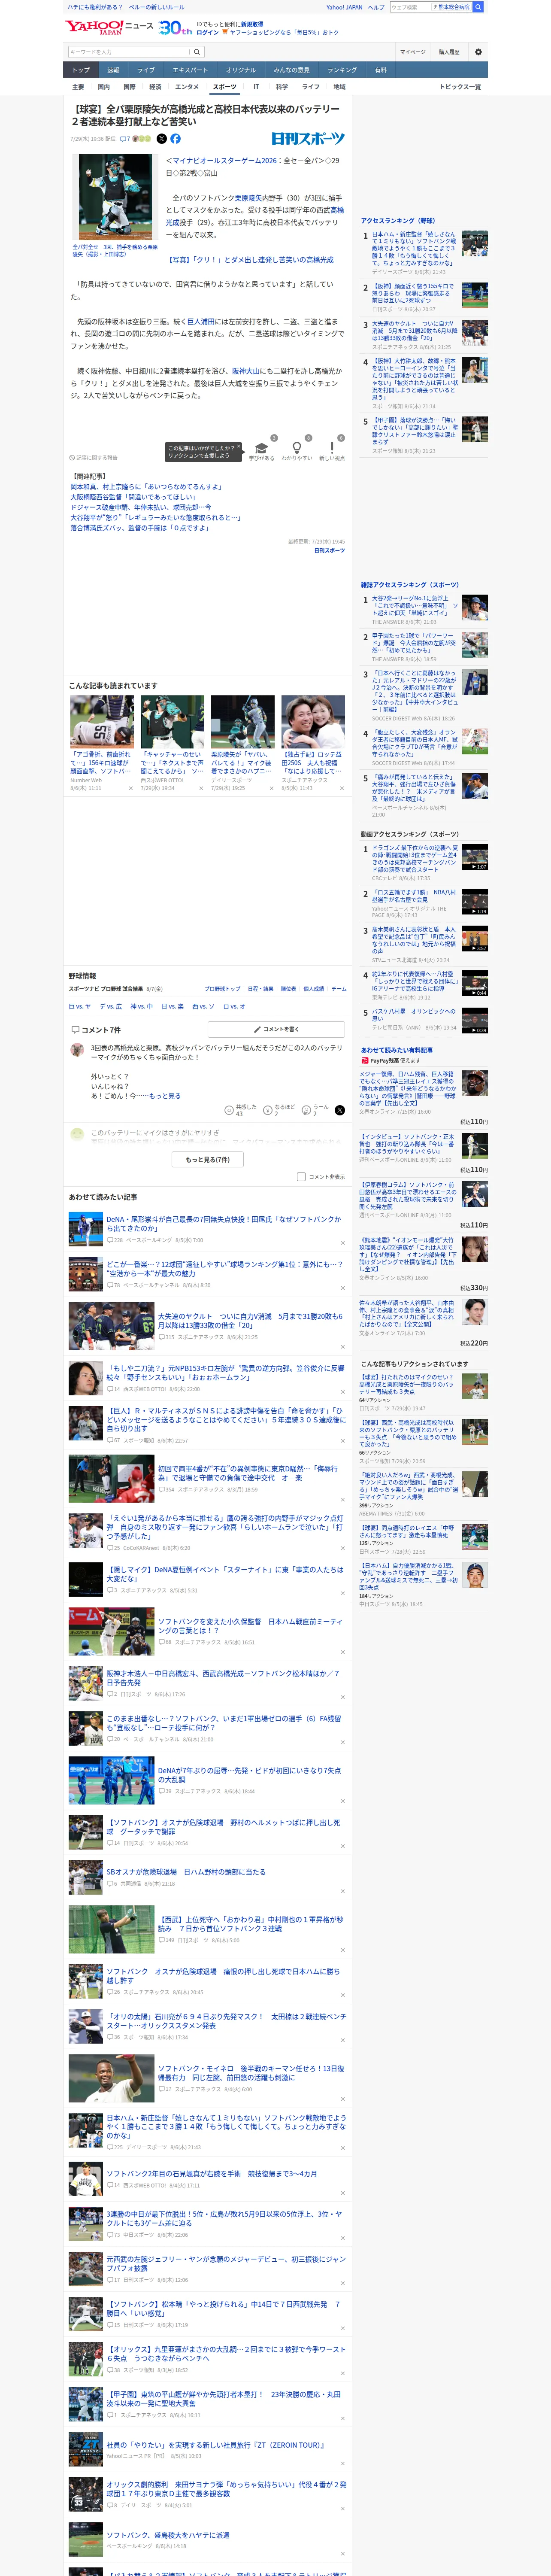Open the ヘルプ link in top bar
This screenshot has height=2576, width=551.
click(x=375, y=7)
